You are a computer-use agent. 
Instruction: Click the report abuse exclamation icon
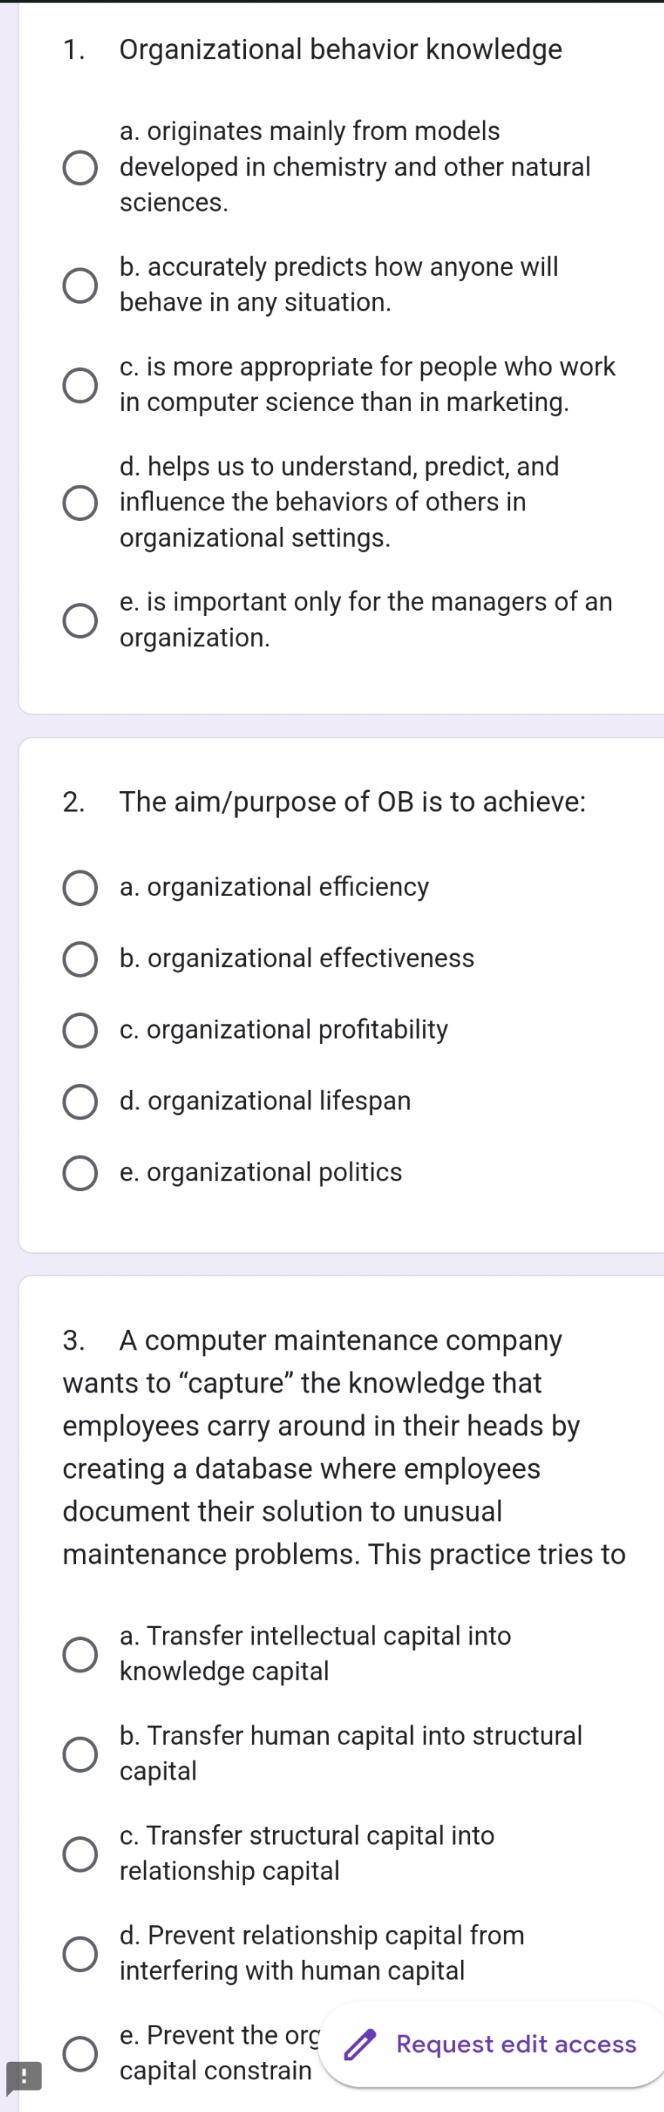pos(23,2077)
